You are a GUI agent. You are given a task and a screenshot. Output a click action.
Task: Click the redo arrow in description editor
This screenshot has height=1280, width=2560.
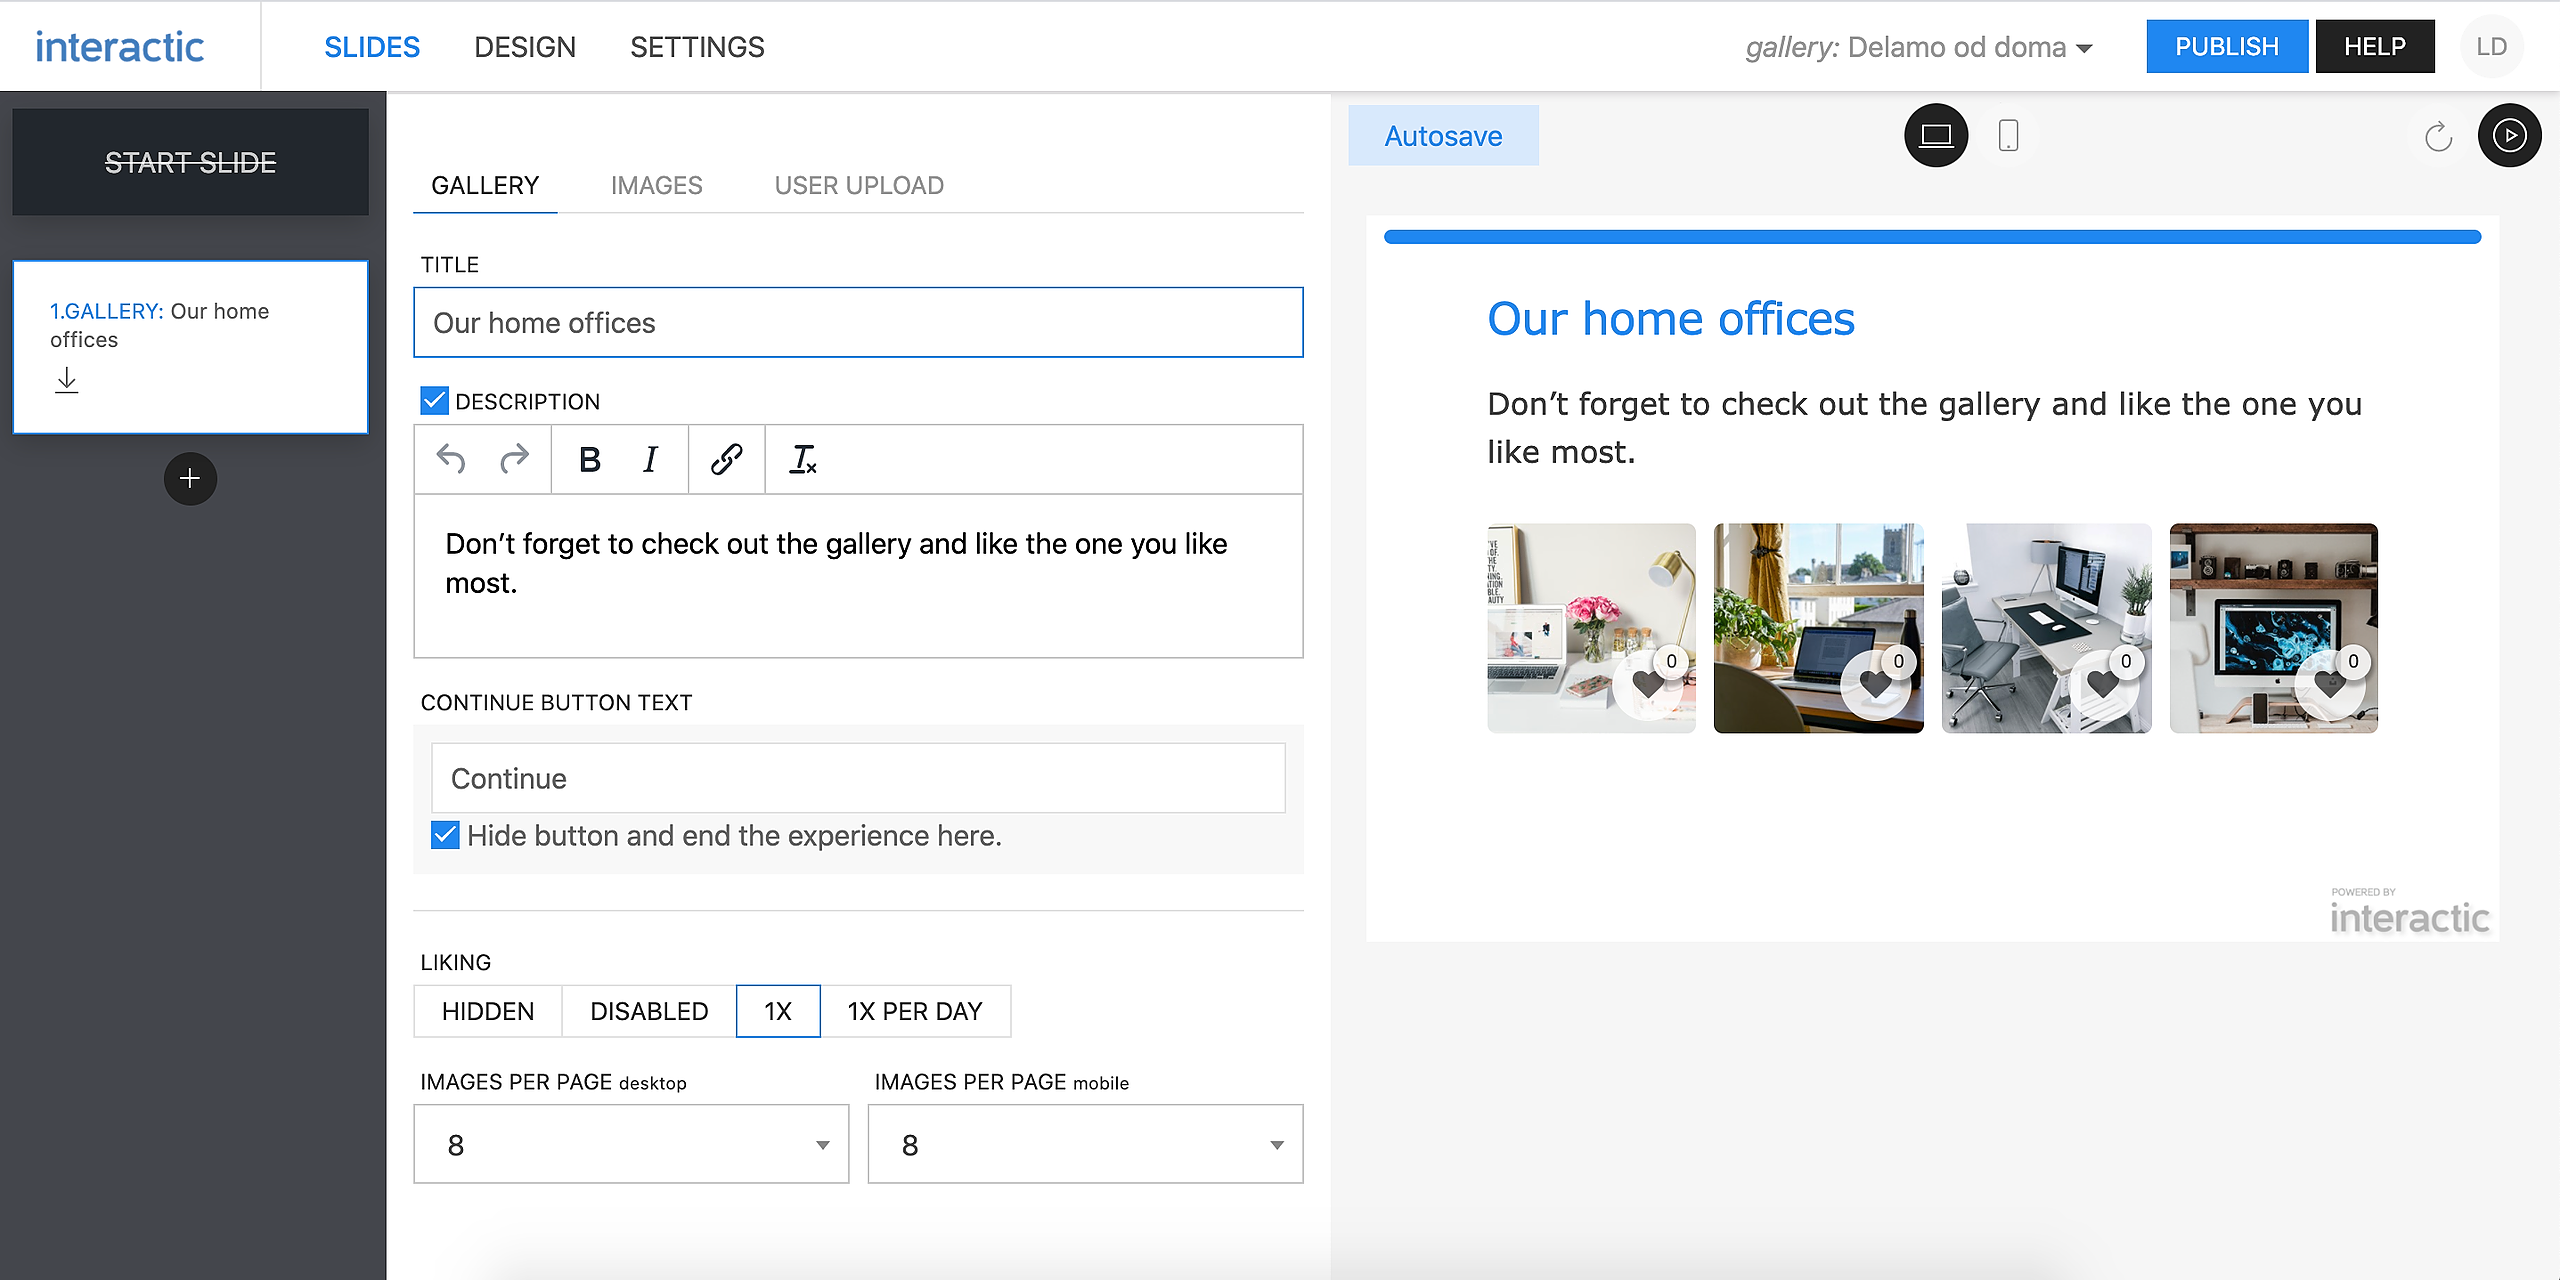tap(514, 460)
